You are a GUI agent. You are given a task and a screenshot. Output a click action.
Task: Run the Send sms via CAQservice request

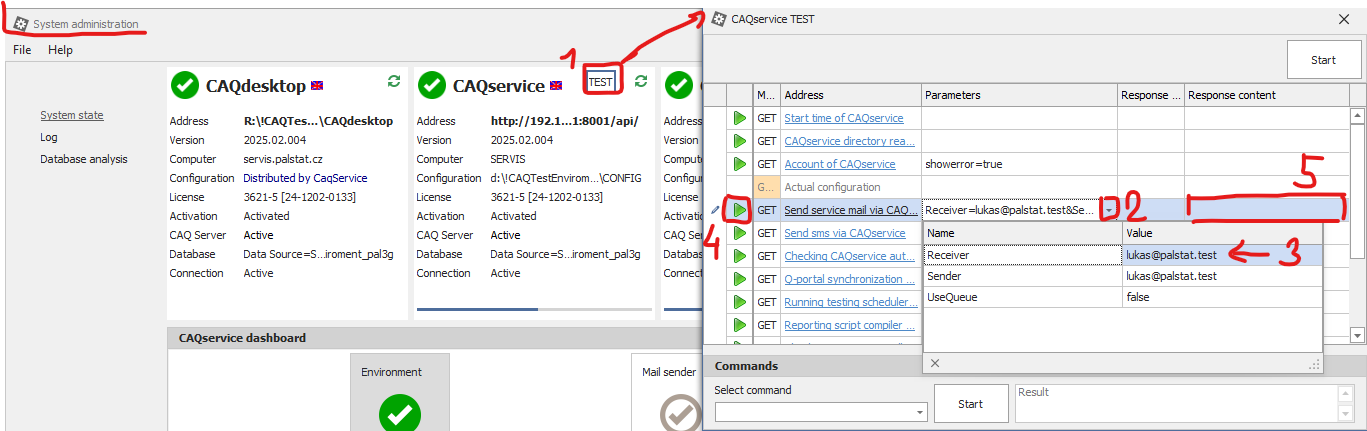739,233
